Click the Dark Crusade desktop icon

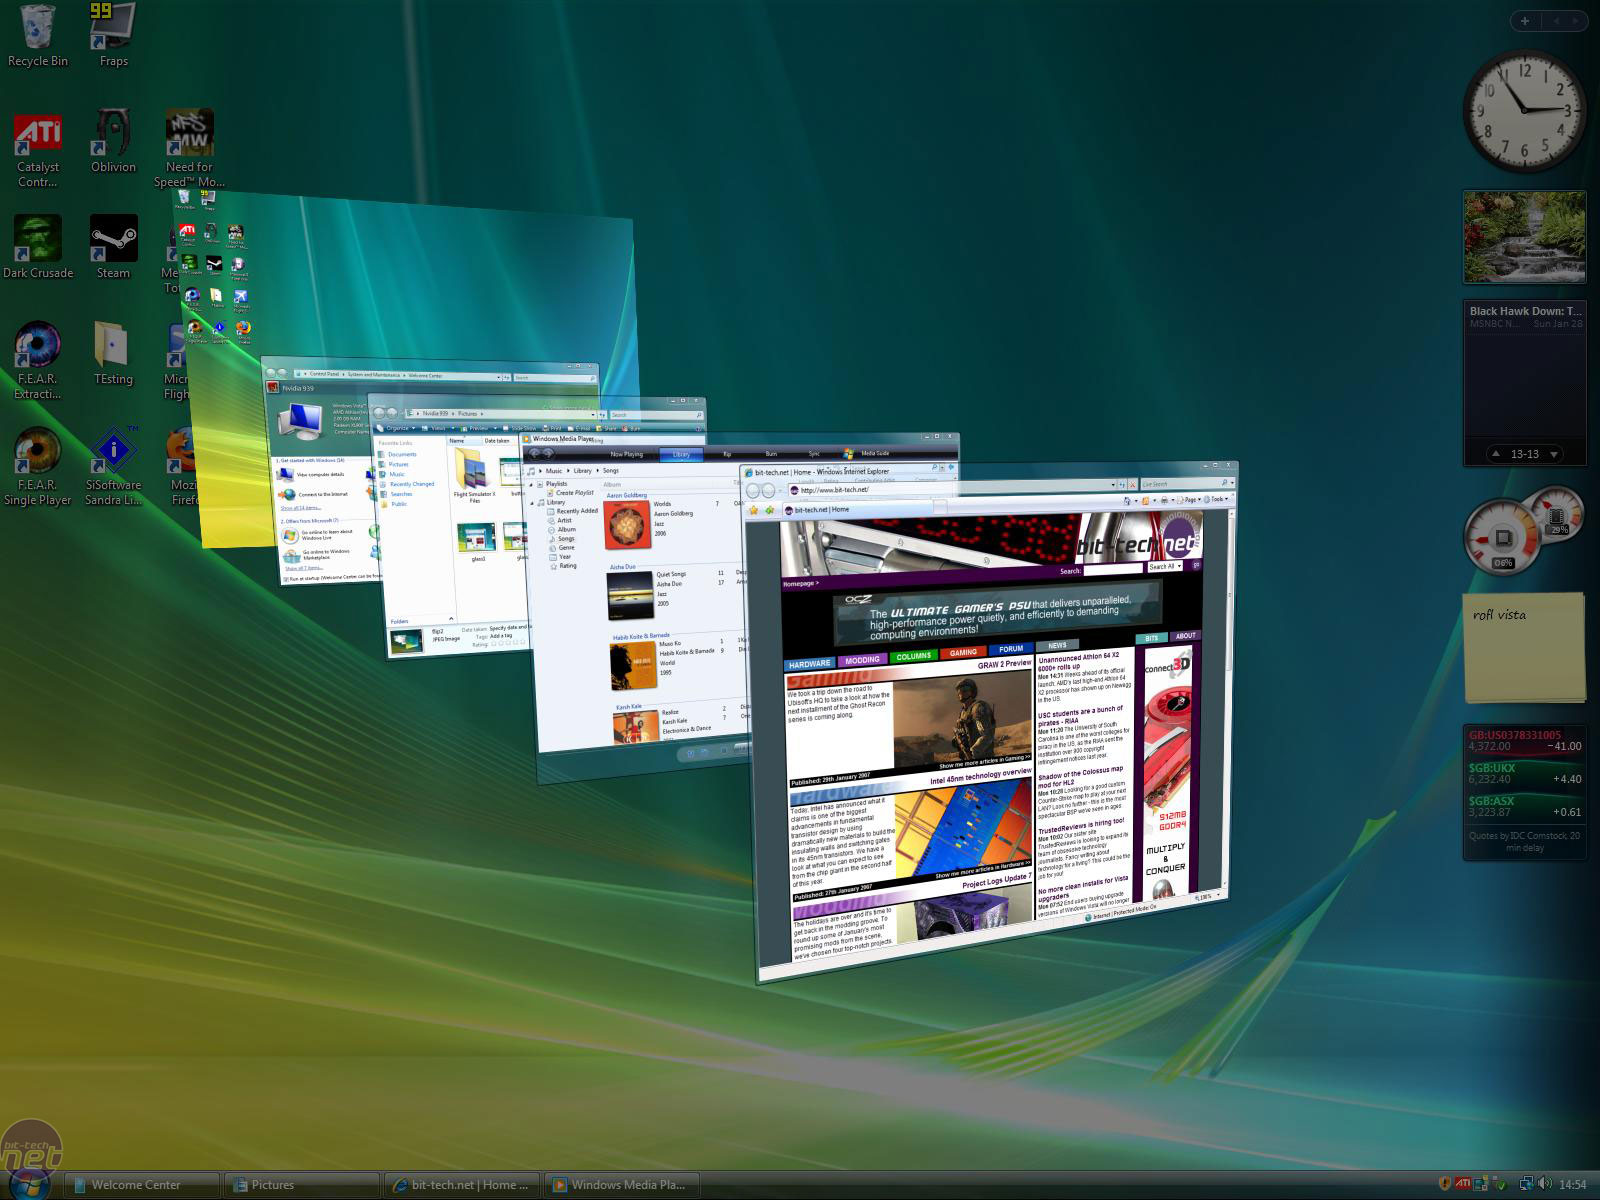37,248
